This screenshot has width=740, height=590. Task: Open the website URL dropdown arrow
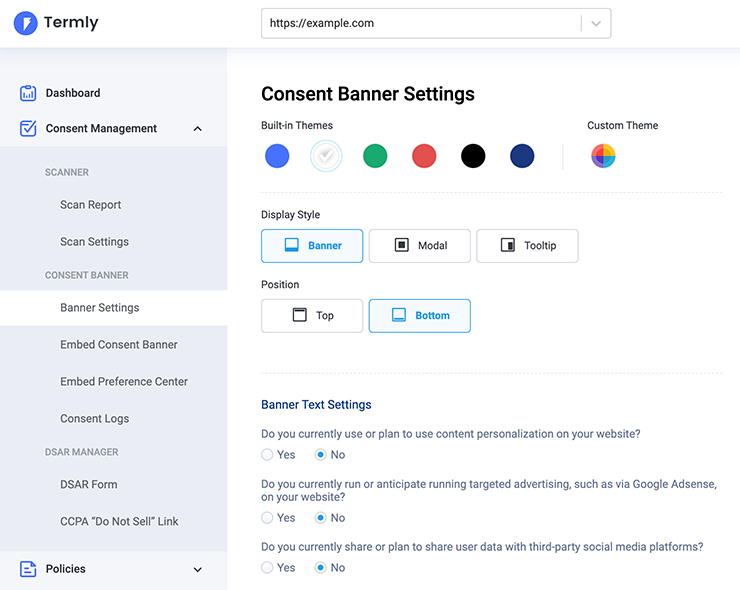[596, 24]
